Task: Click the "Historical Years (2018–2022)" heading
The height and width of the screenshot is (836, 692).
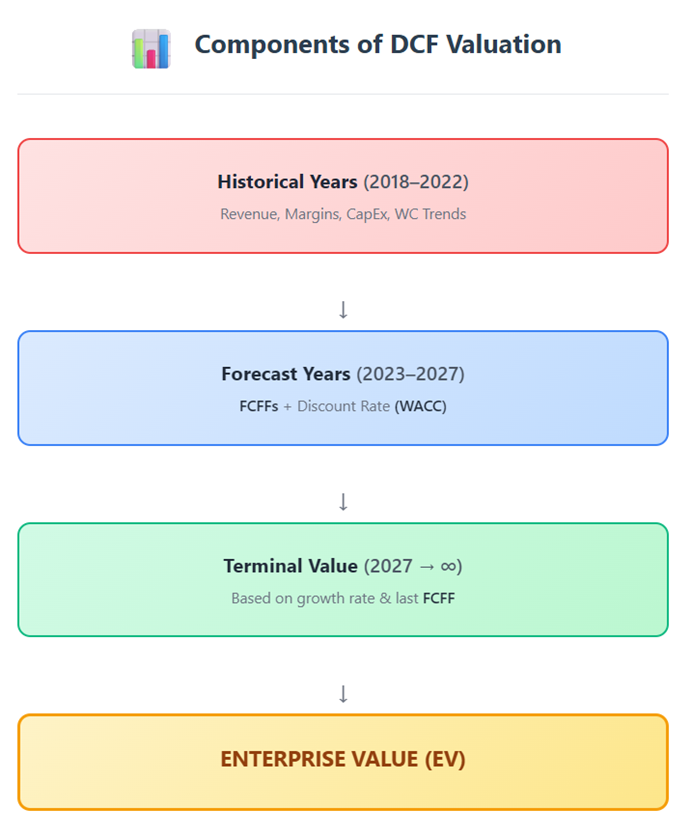Action: coord(342,182)
